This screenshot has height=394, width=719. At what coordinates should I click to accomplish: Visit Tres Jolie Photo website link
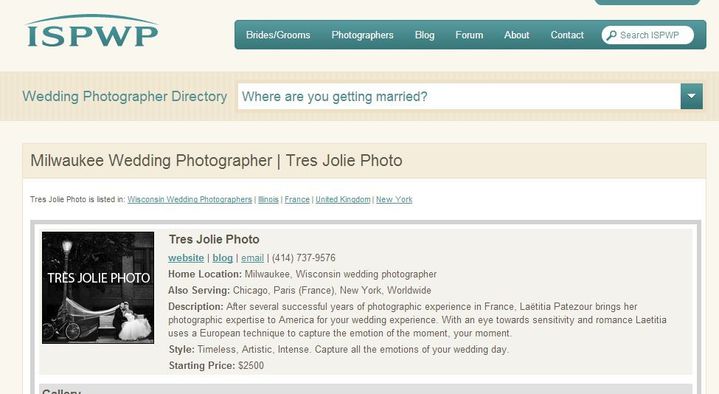point(186,258)
